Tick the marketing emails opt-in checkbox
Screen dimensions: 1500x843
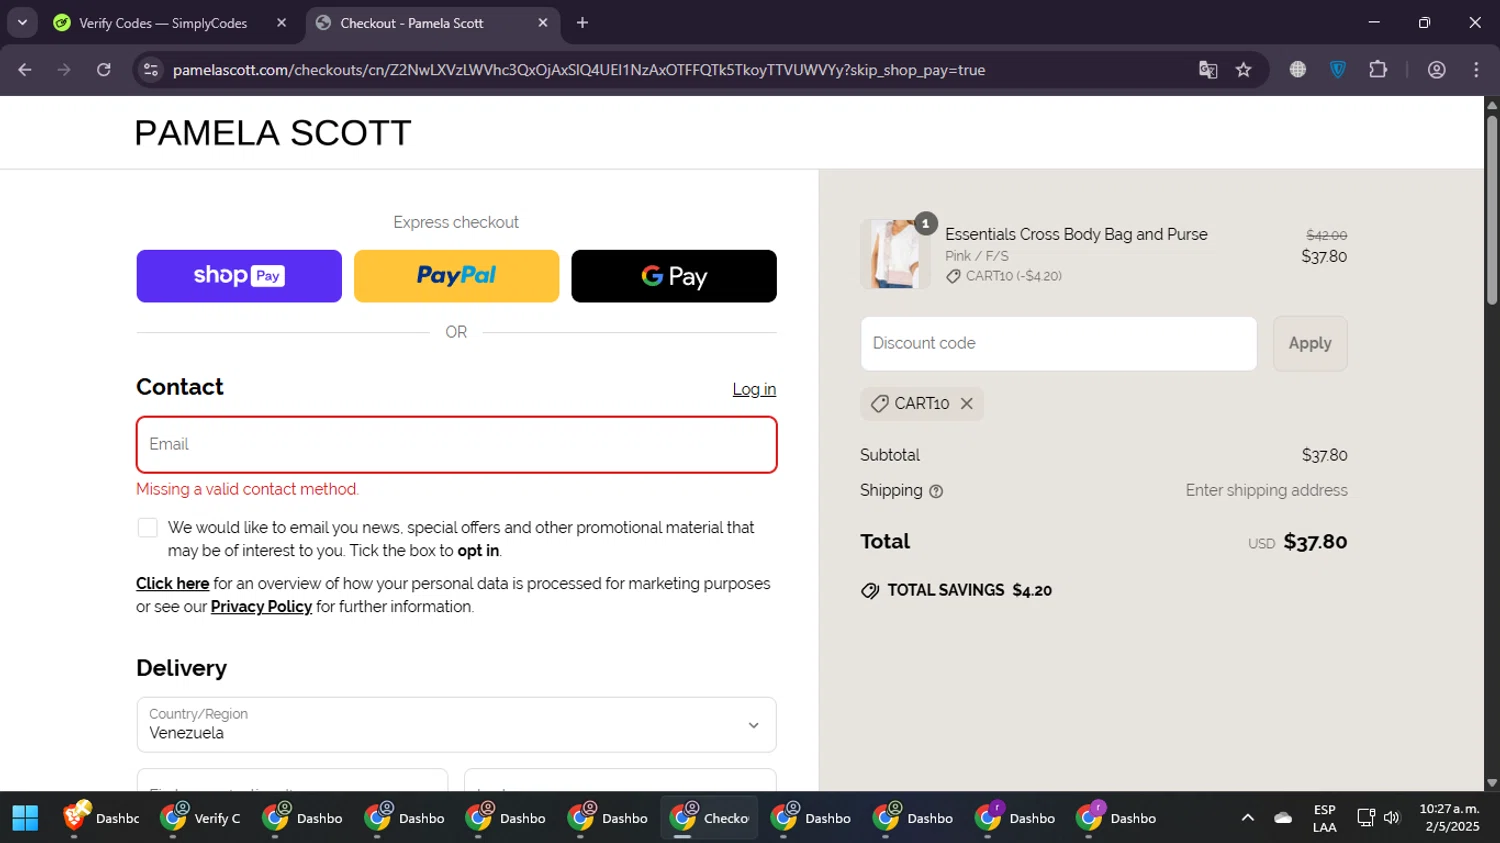(148, 528)
